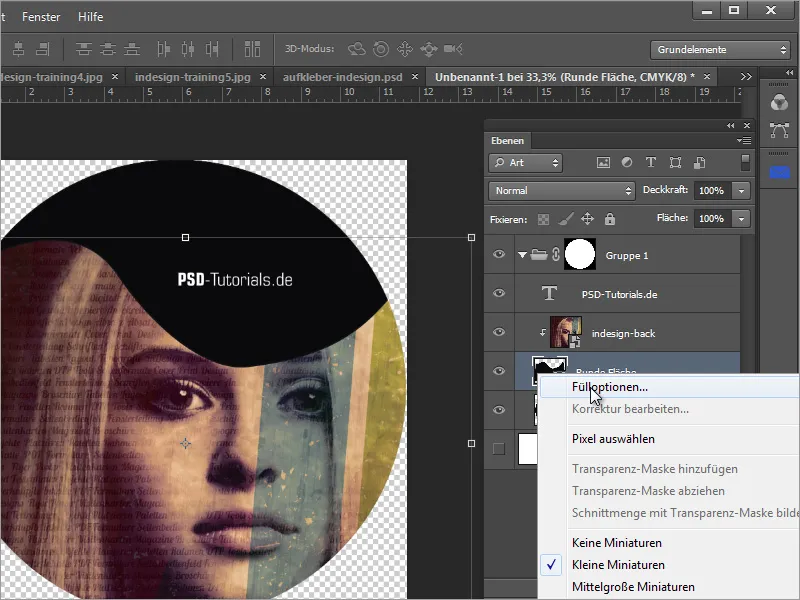Viewport: 800px width, 600px height.
Task: Select the 3D camera zoom icon
Action: click(453, 49)
